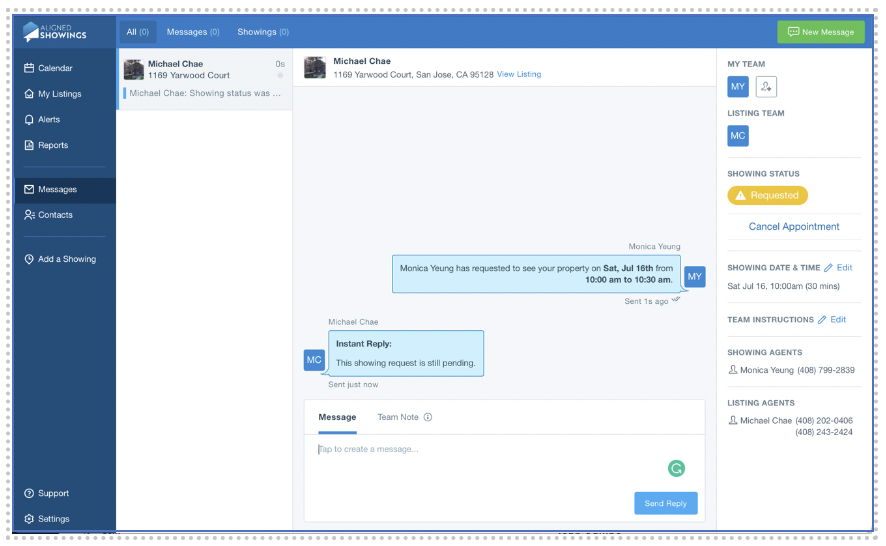Switch to the All (0) tab

click(x=137, y=32)
